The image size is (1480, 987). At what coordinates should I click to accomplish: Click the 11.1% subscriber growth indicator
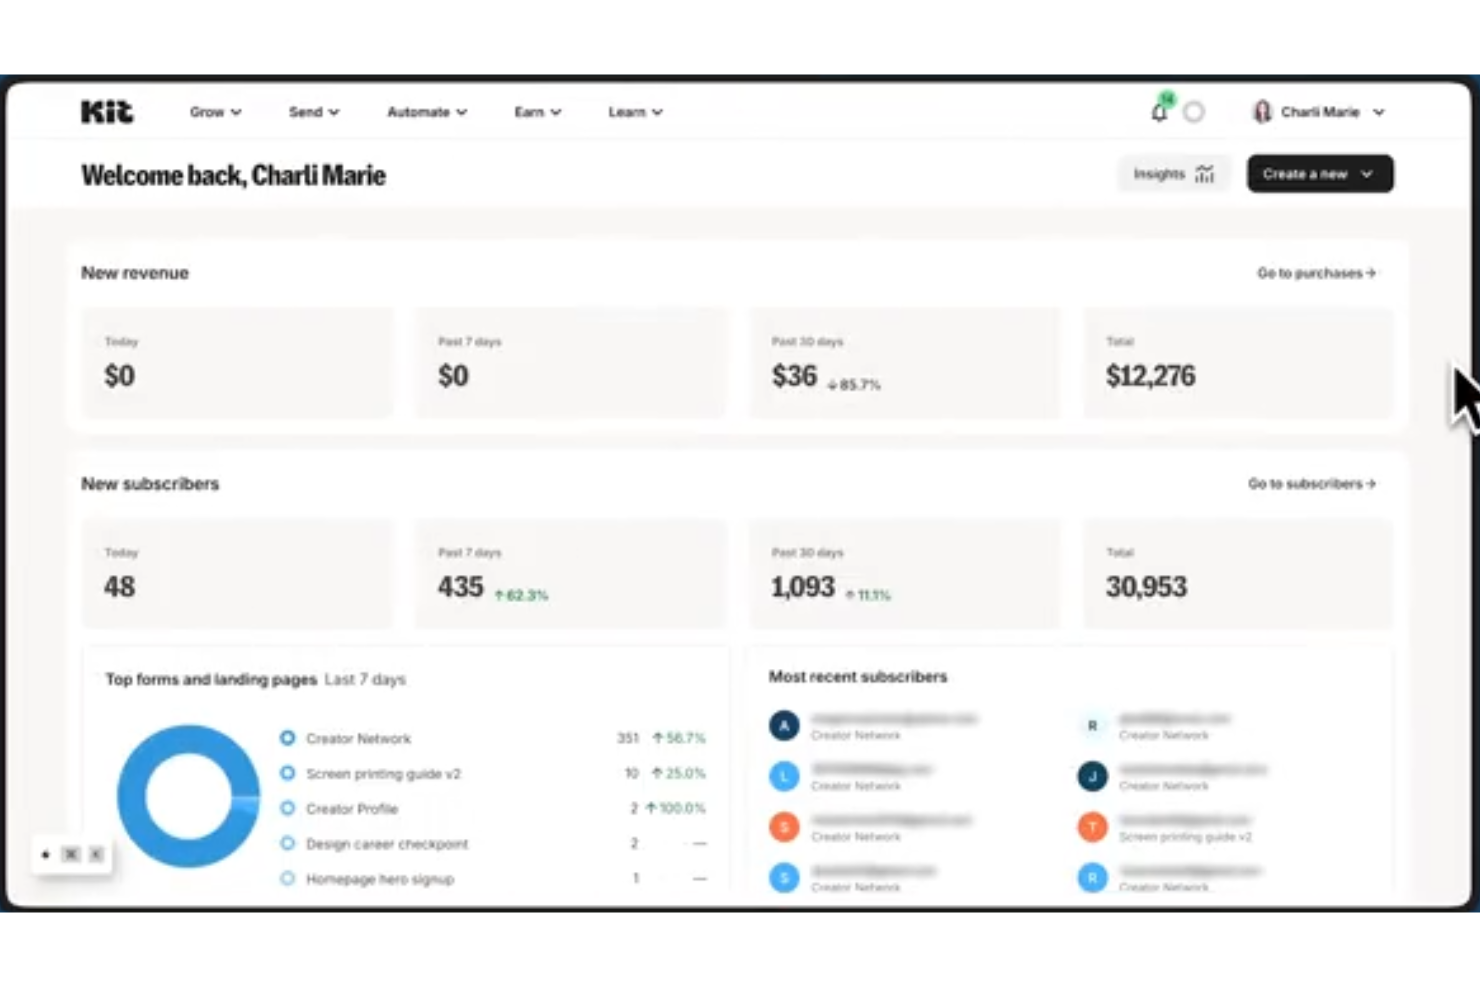(867, 596)
